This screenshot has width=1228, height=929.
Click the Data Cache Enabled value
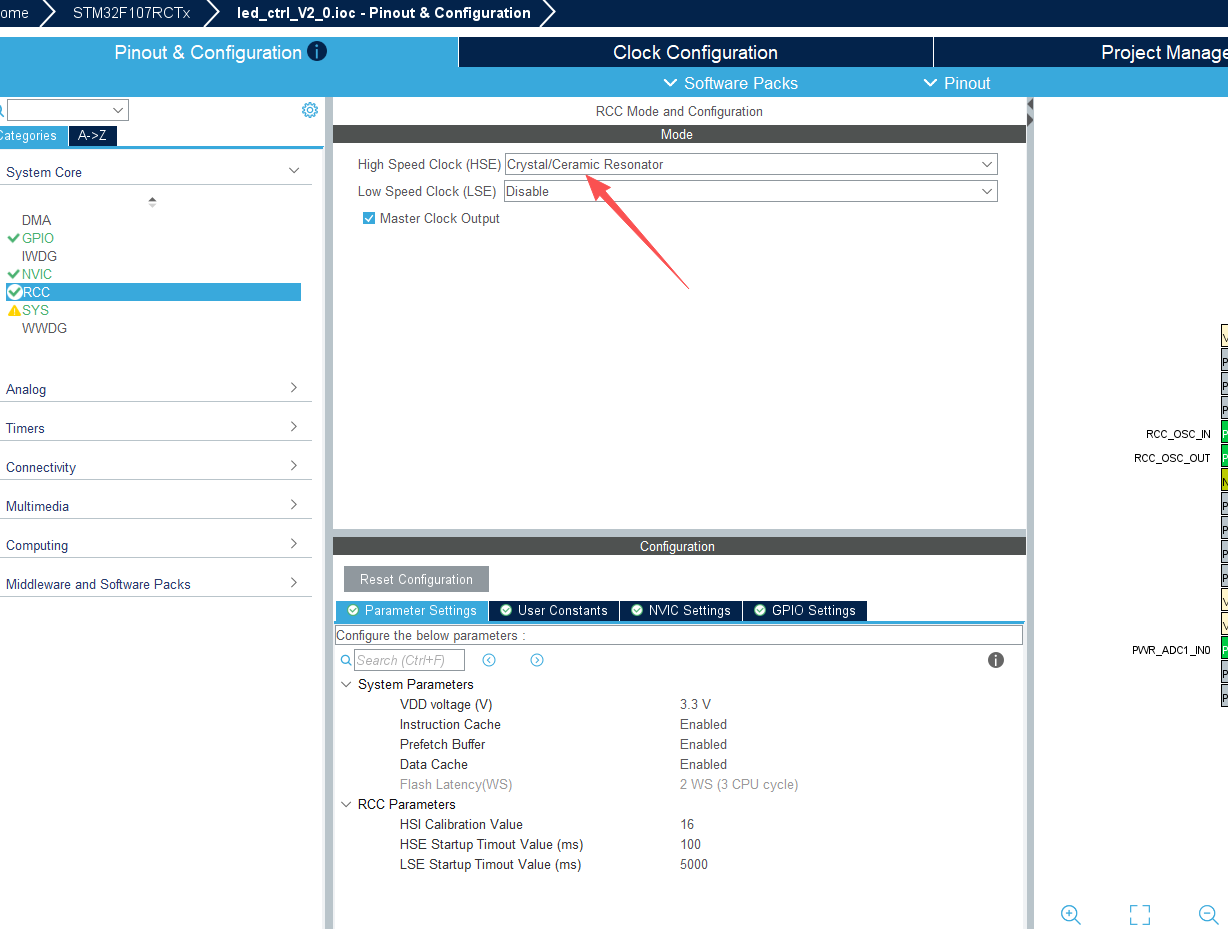click(x=703, y=764)
